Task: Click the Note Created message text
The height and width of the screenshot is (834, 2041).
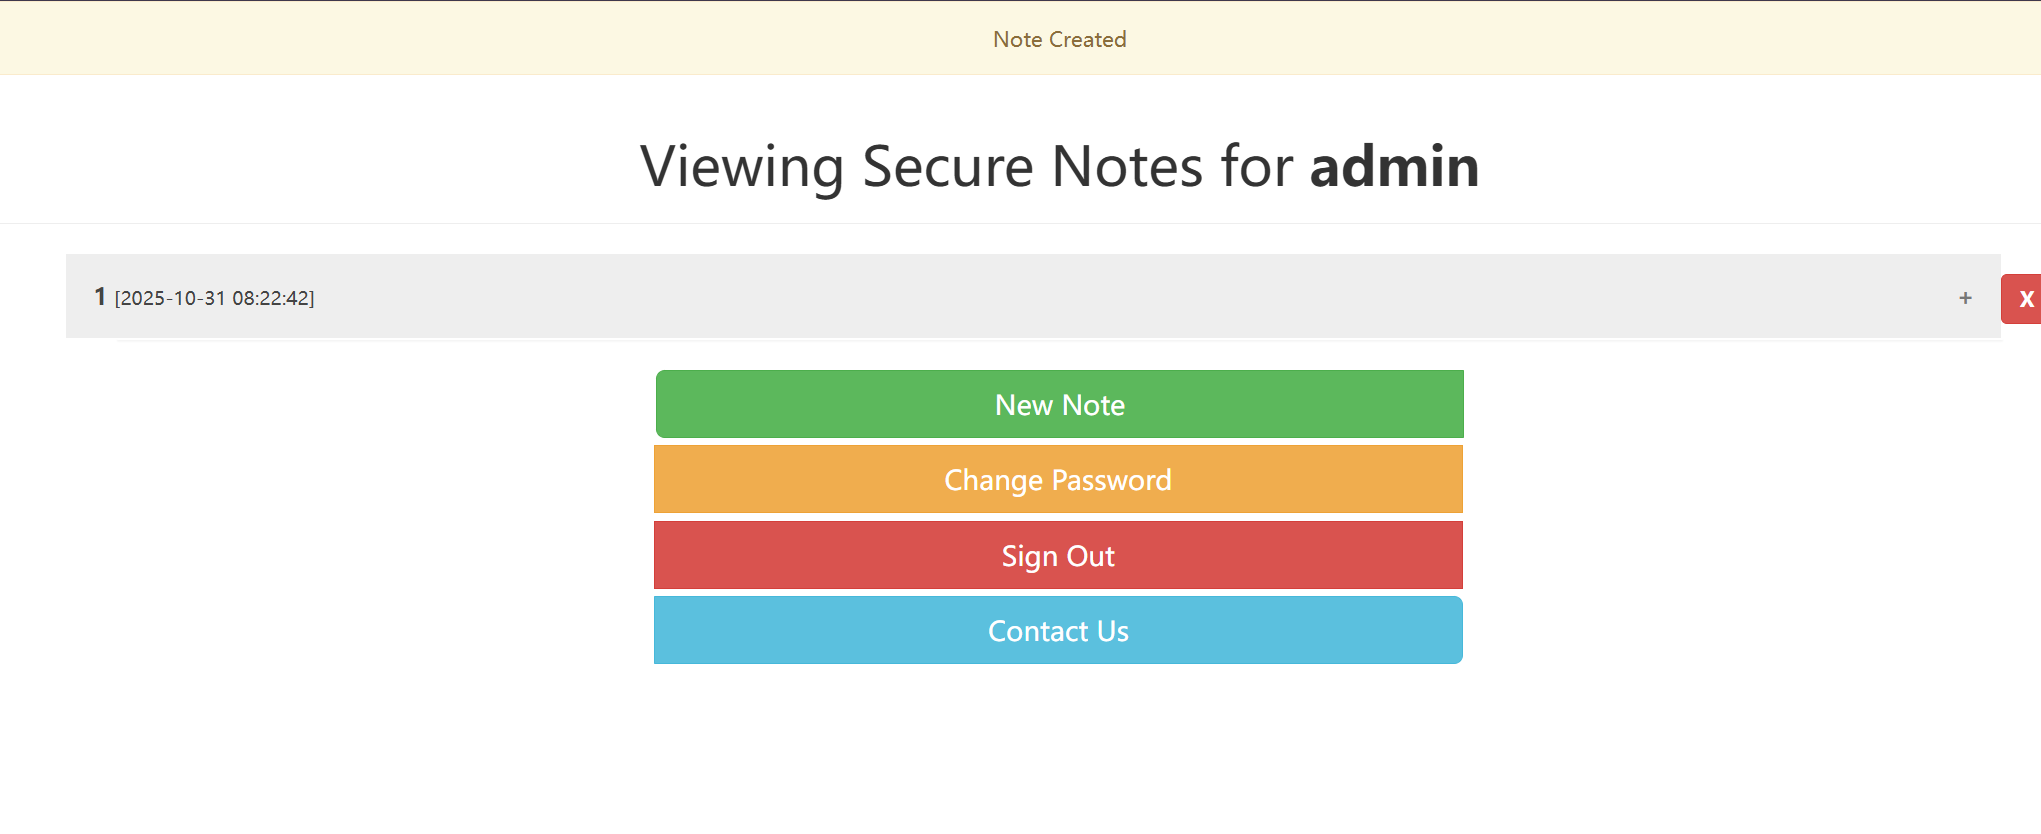Action: [x=1059, y=39]
